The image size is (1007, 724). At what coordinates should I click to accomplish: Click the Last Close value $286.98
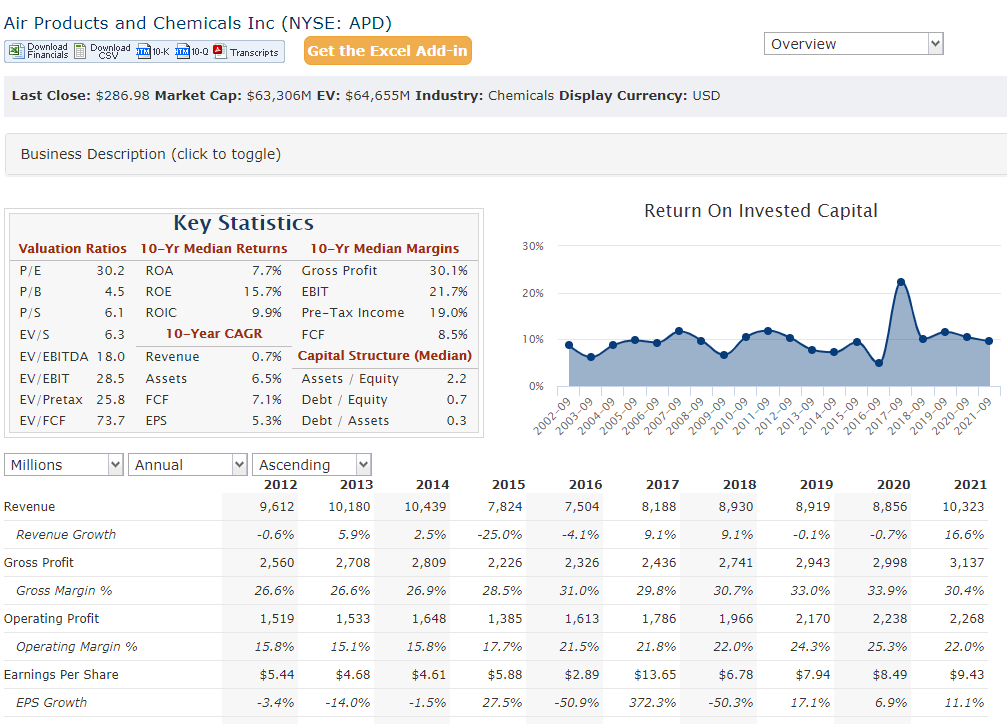coord(123,96)
